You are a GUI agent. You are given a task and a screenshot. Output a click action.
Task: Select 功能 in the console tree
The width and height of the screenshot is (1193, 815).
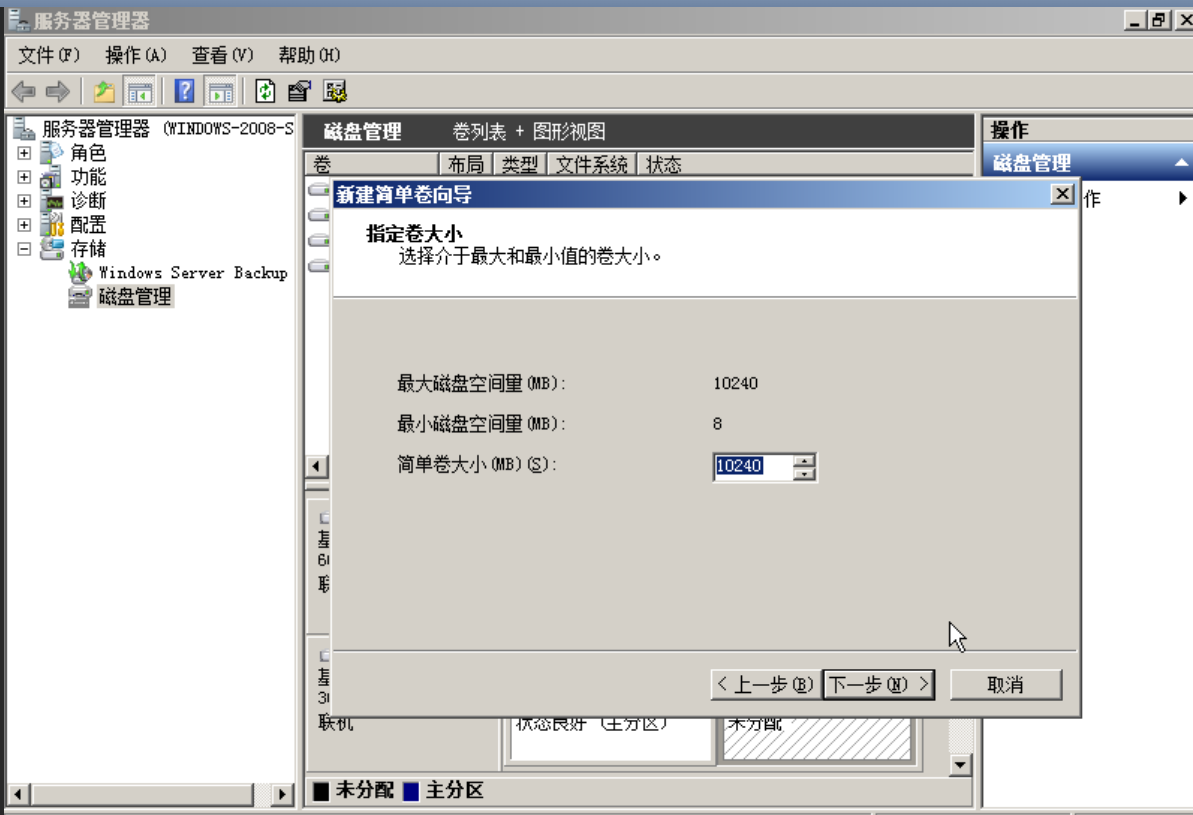[88, 177]
